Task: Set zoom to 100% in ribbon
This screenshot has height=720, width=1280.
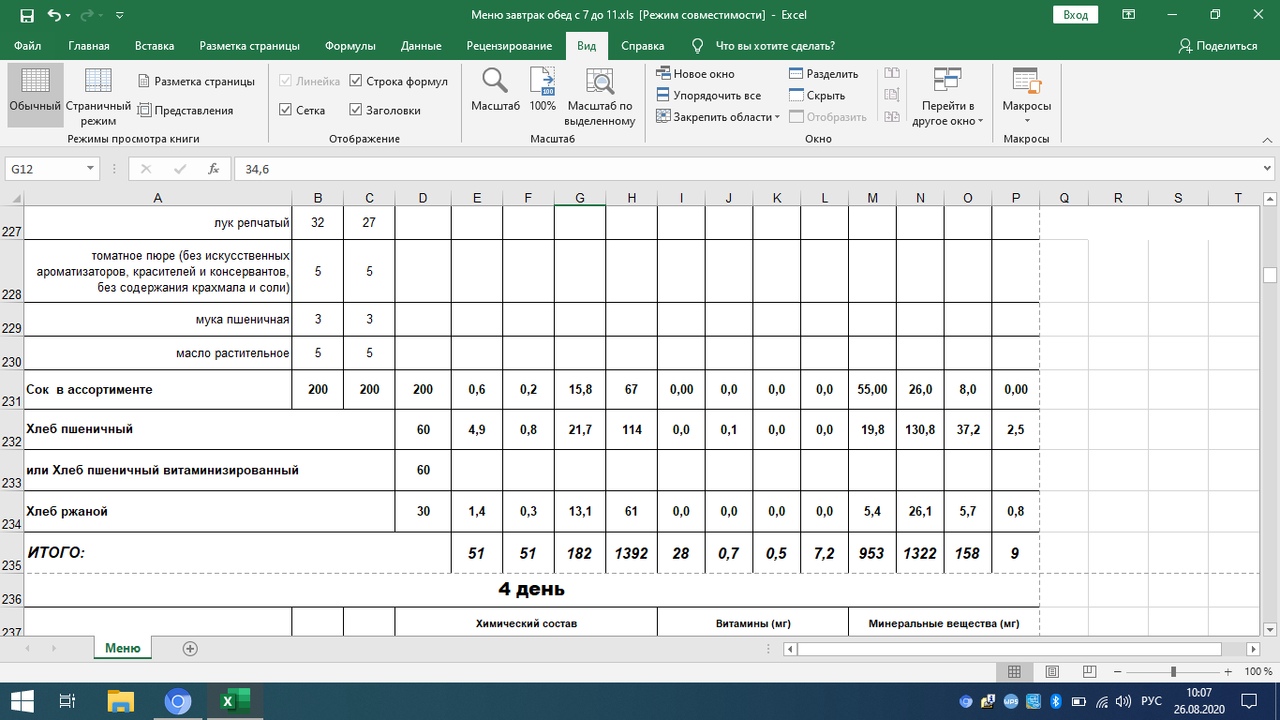Action: point(542,90)
